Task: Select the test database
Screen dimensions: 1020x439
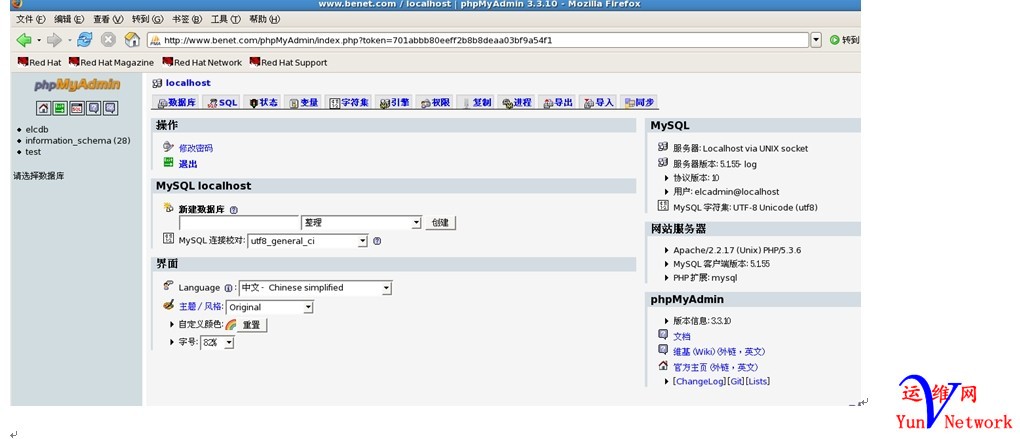Action: pos(33,152)
